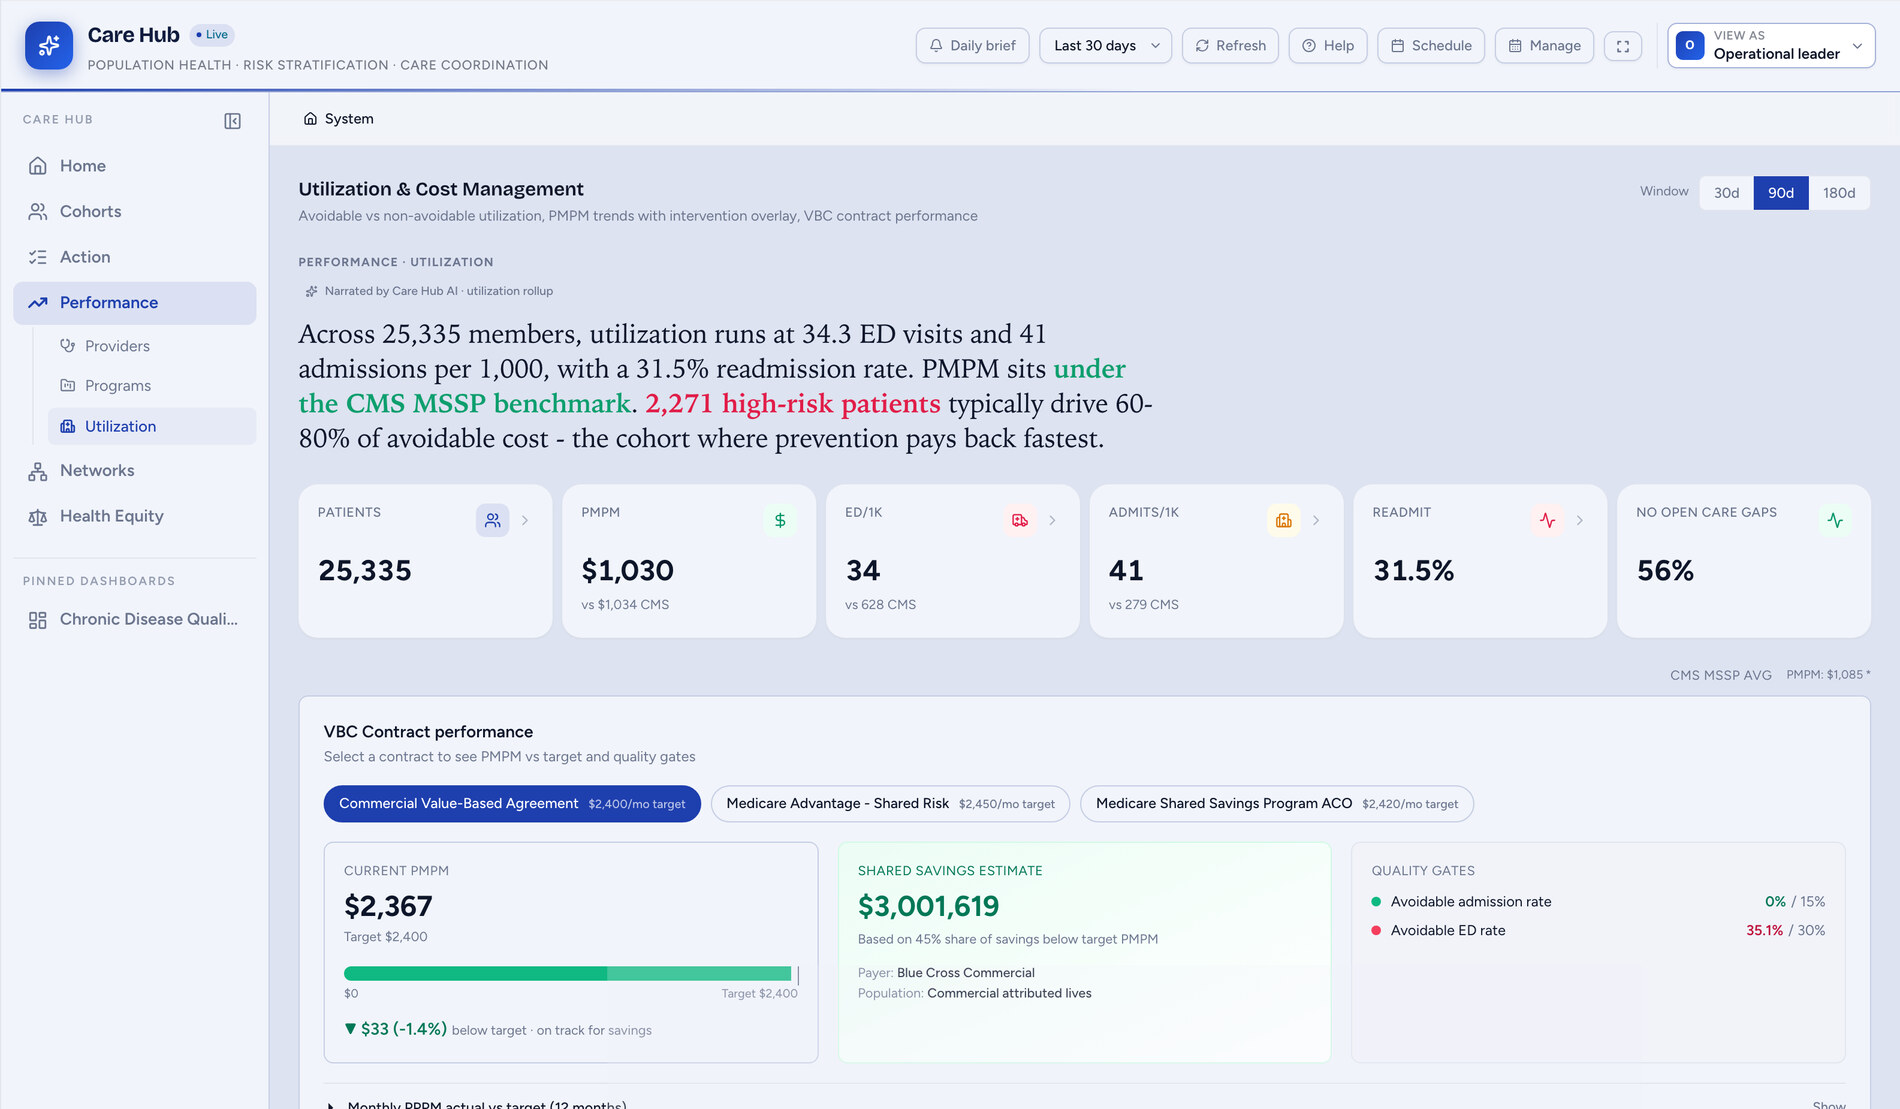Click the System home breadcrumb icon
1900x1109 pixels.
click(x=310, y=119)
